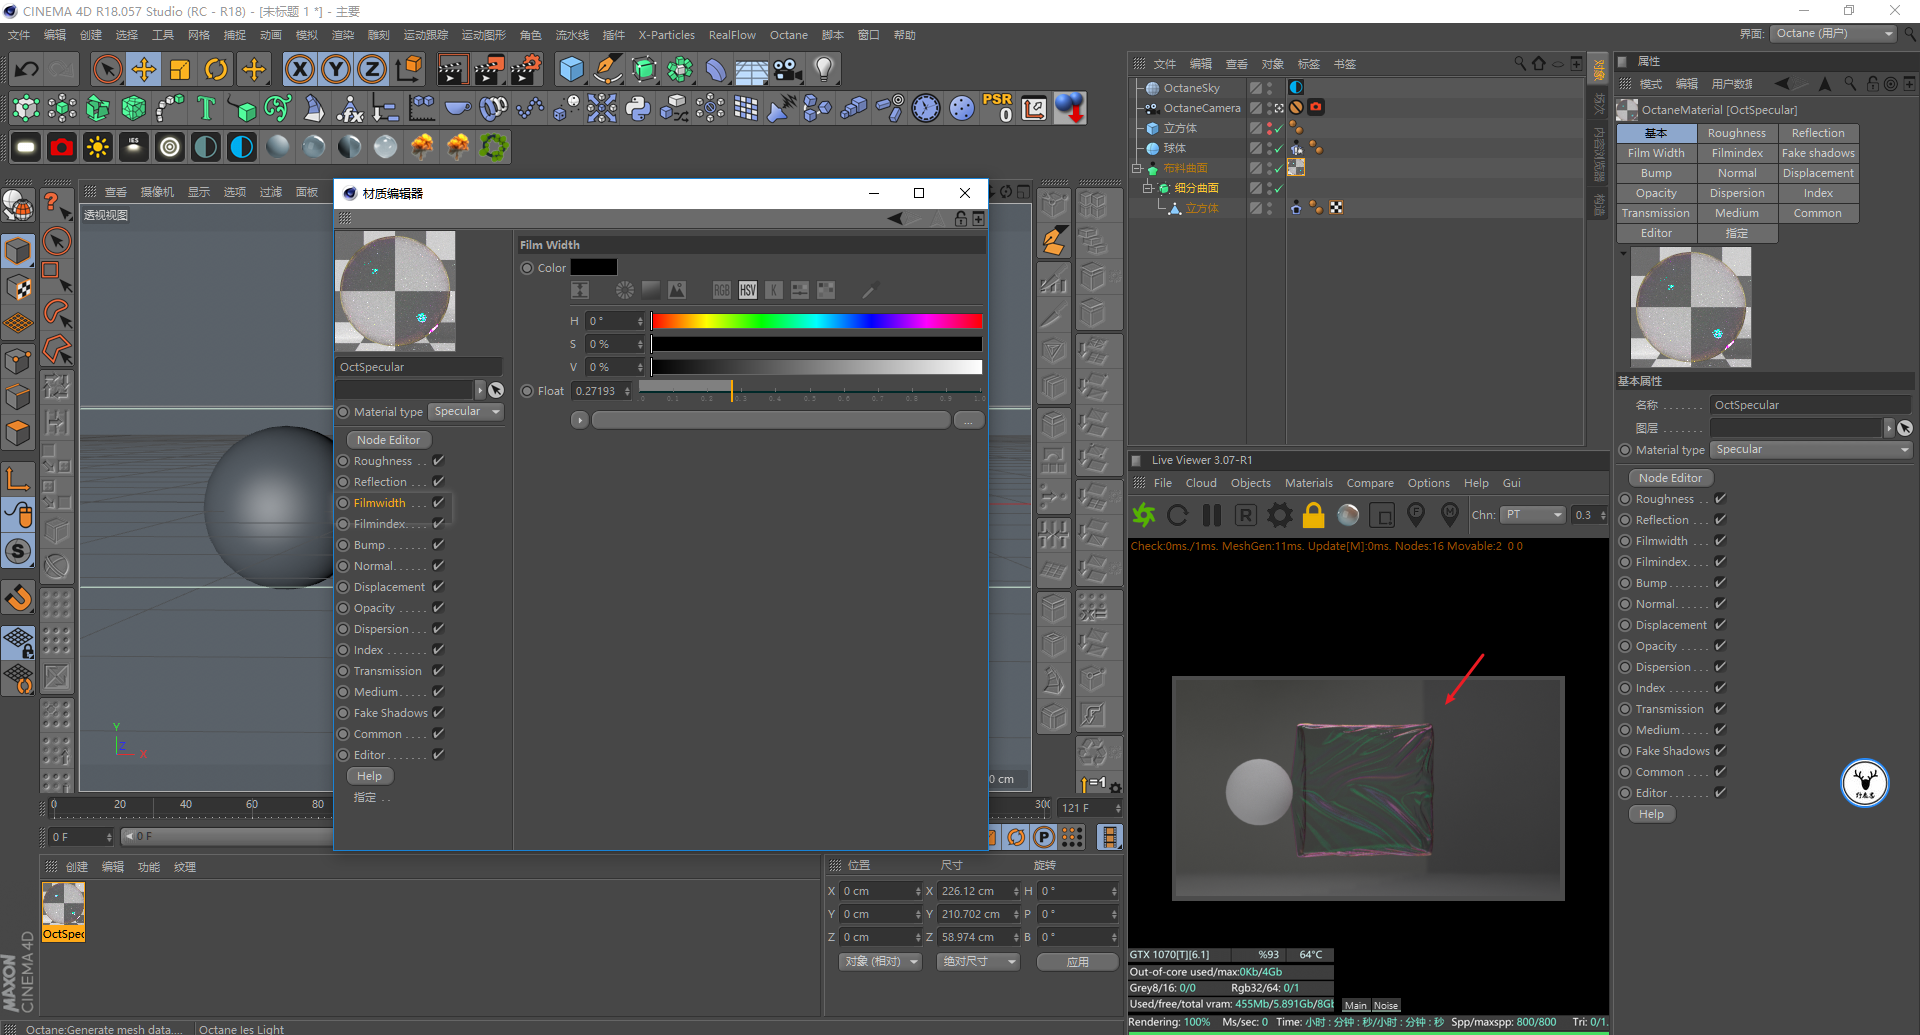The width and height of the screenshot is (1920, 1035).
Task: Toggle Filmindex checkbox in Material Editor
Action: (438, 524)
